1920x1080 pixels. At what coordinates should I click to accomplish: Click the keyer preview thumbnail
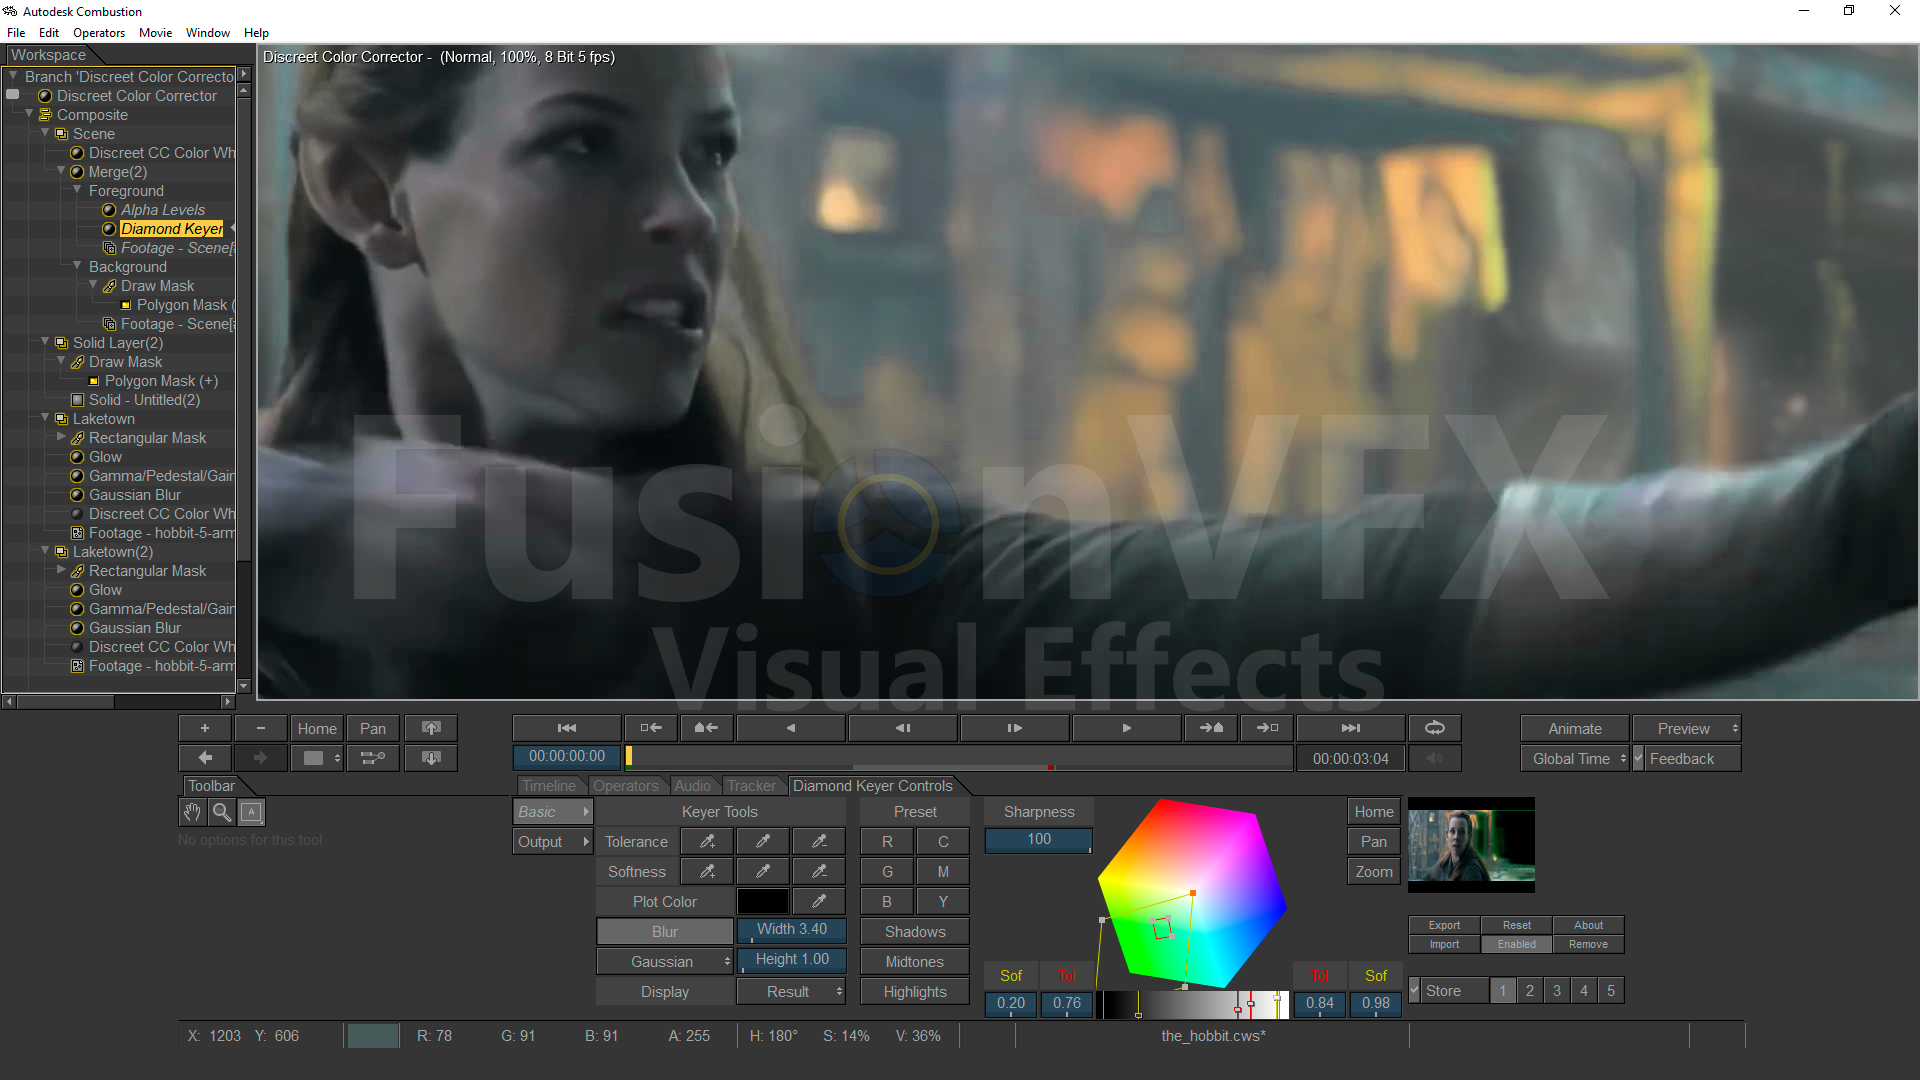(x=1471, y=845)
